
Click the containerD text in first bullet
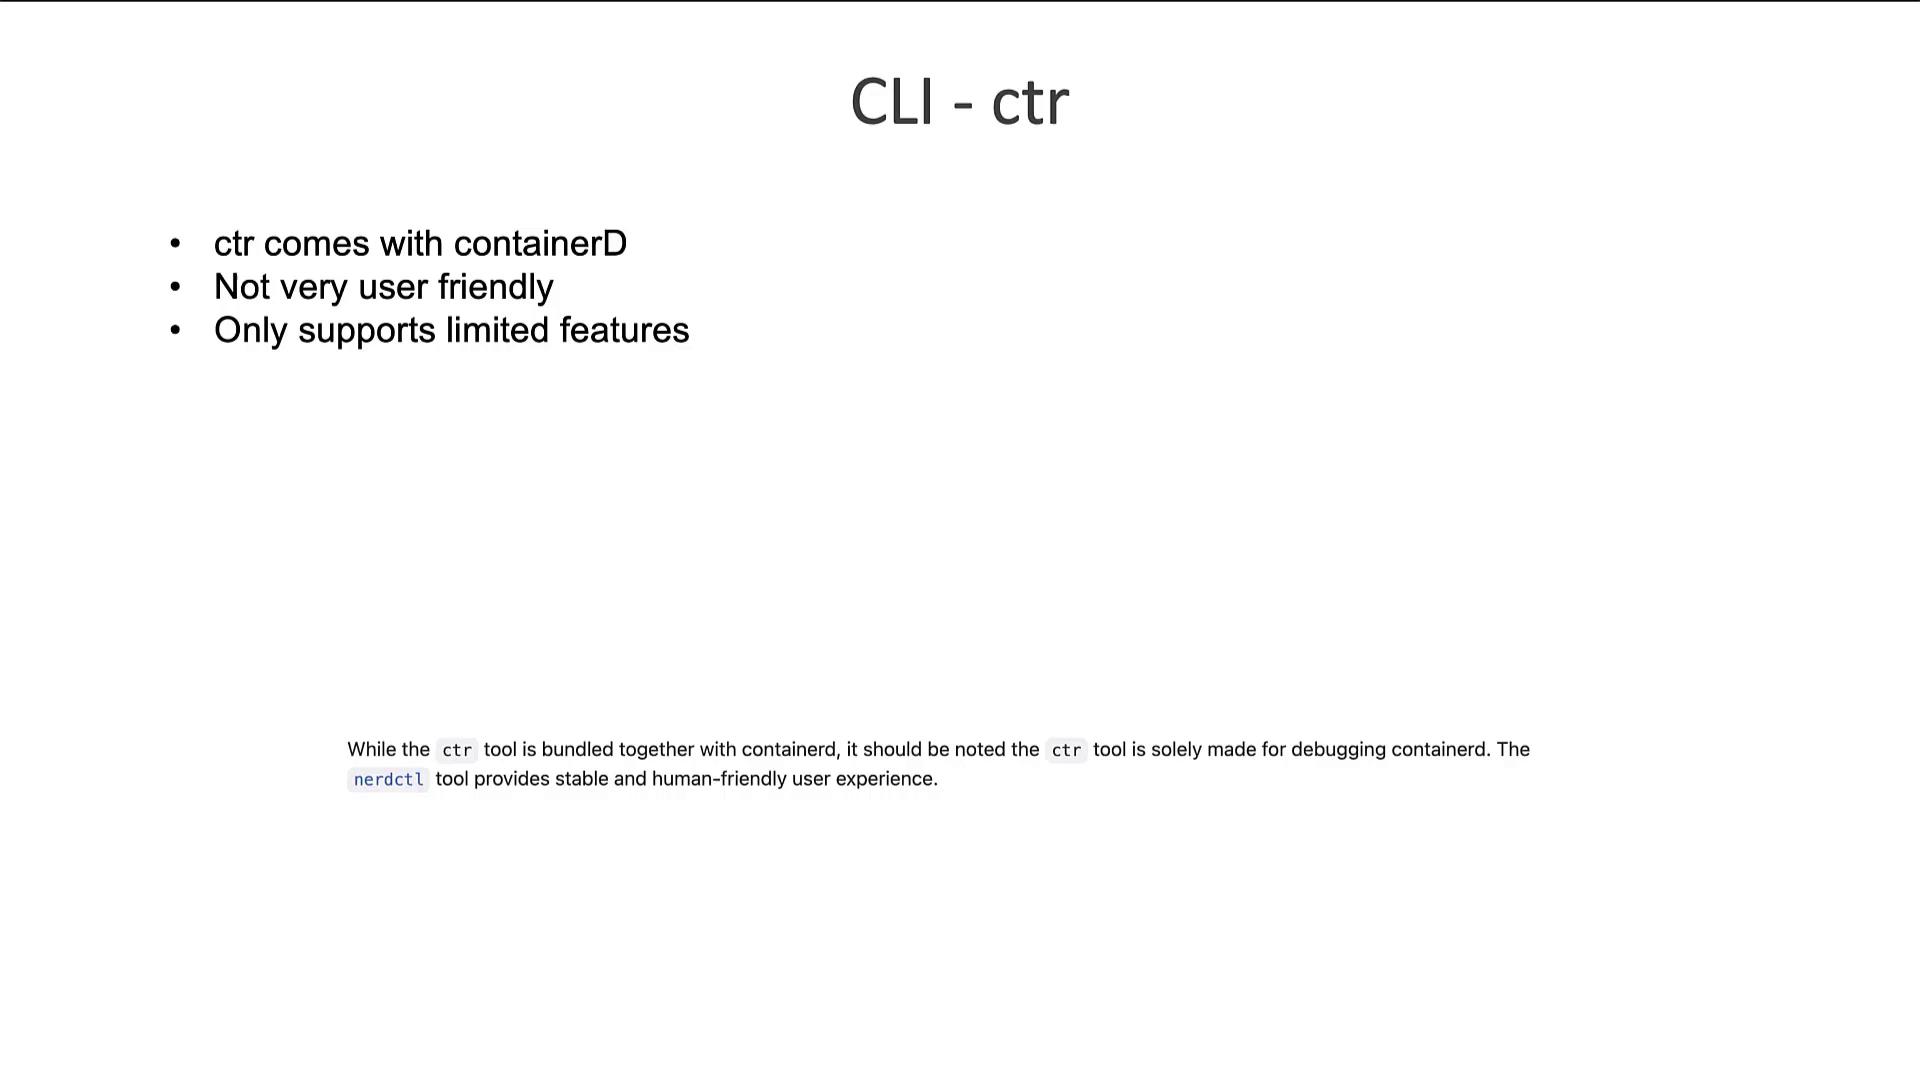coord(541,244)
